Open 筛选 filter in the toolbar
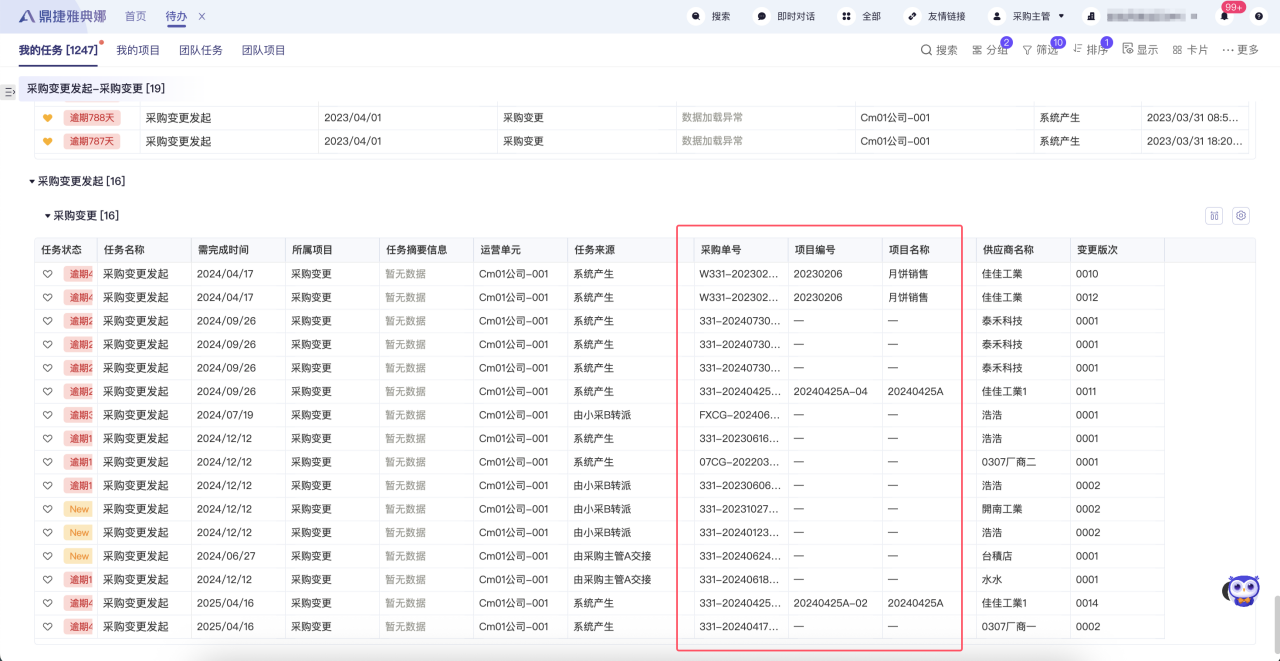The height and width of the screenshot is (661, 1280). point(1039,50)
